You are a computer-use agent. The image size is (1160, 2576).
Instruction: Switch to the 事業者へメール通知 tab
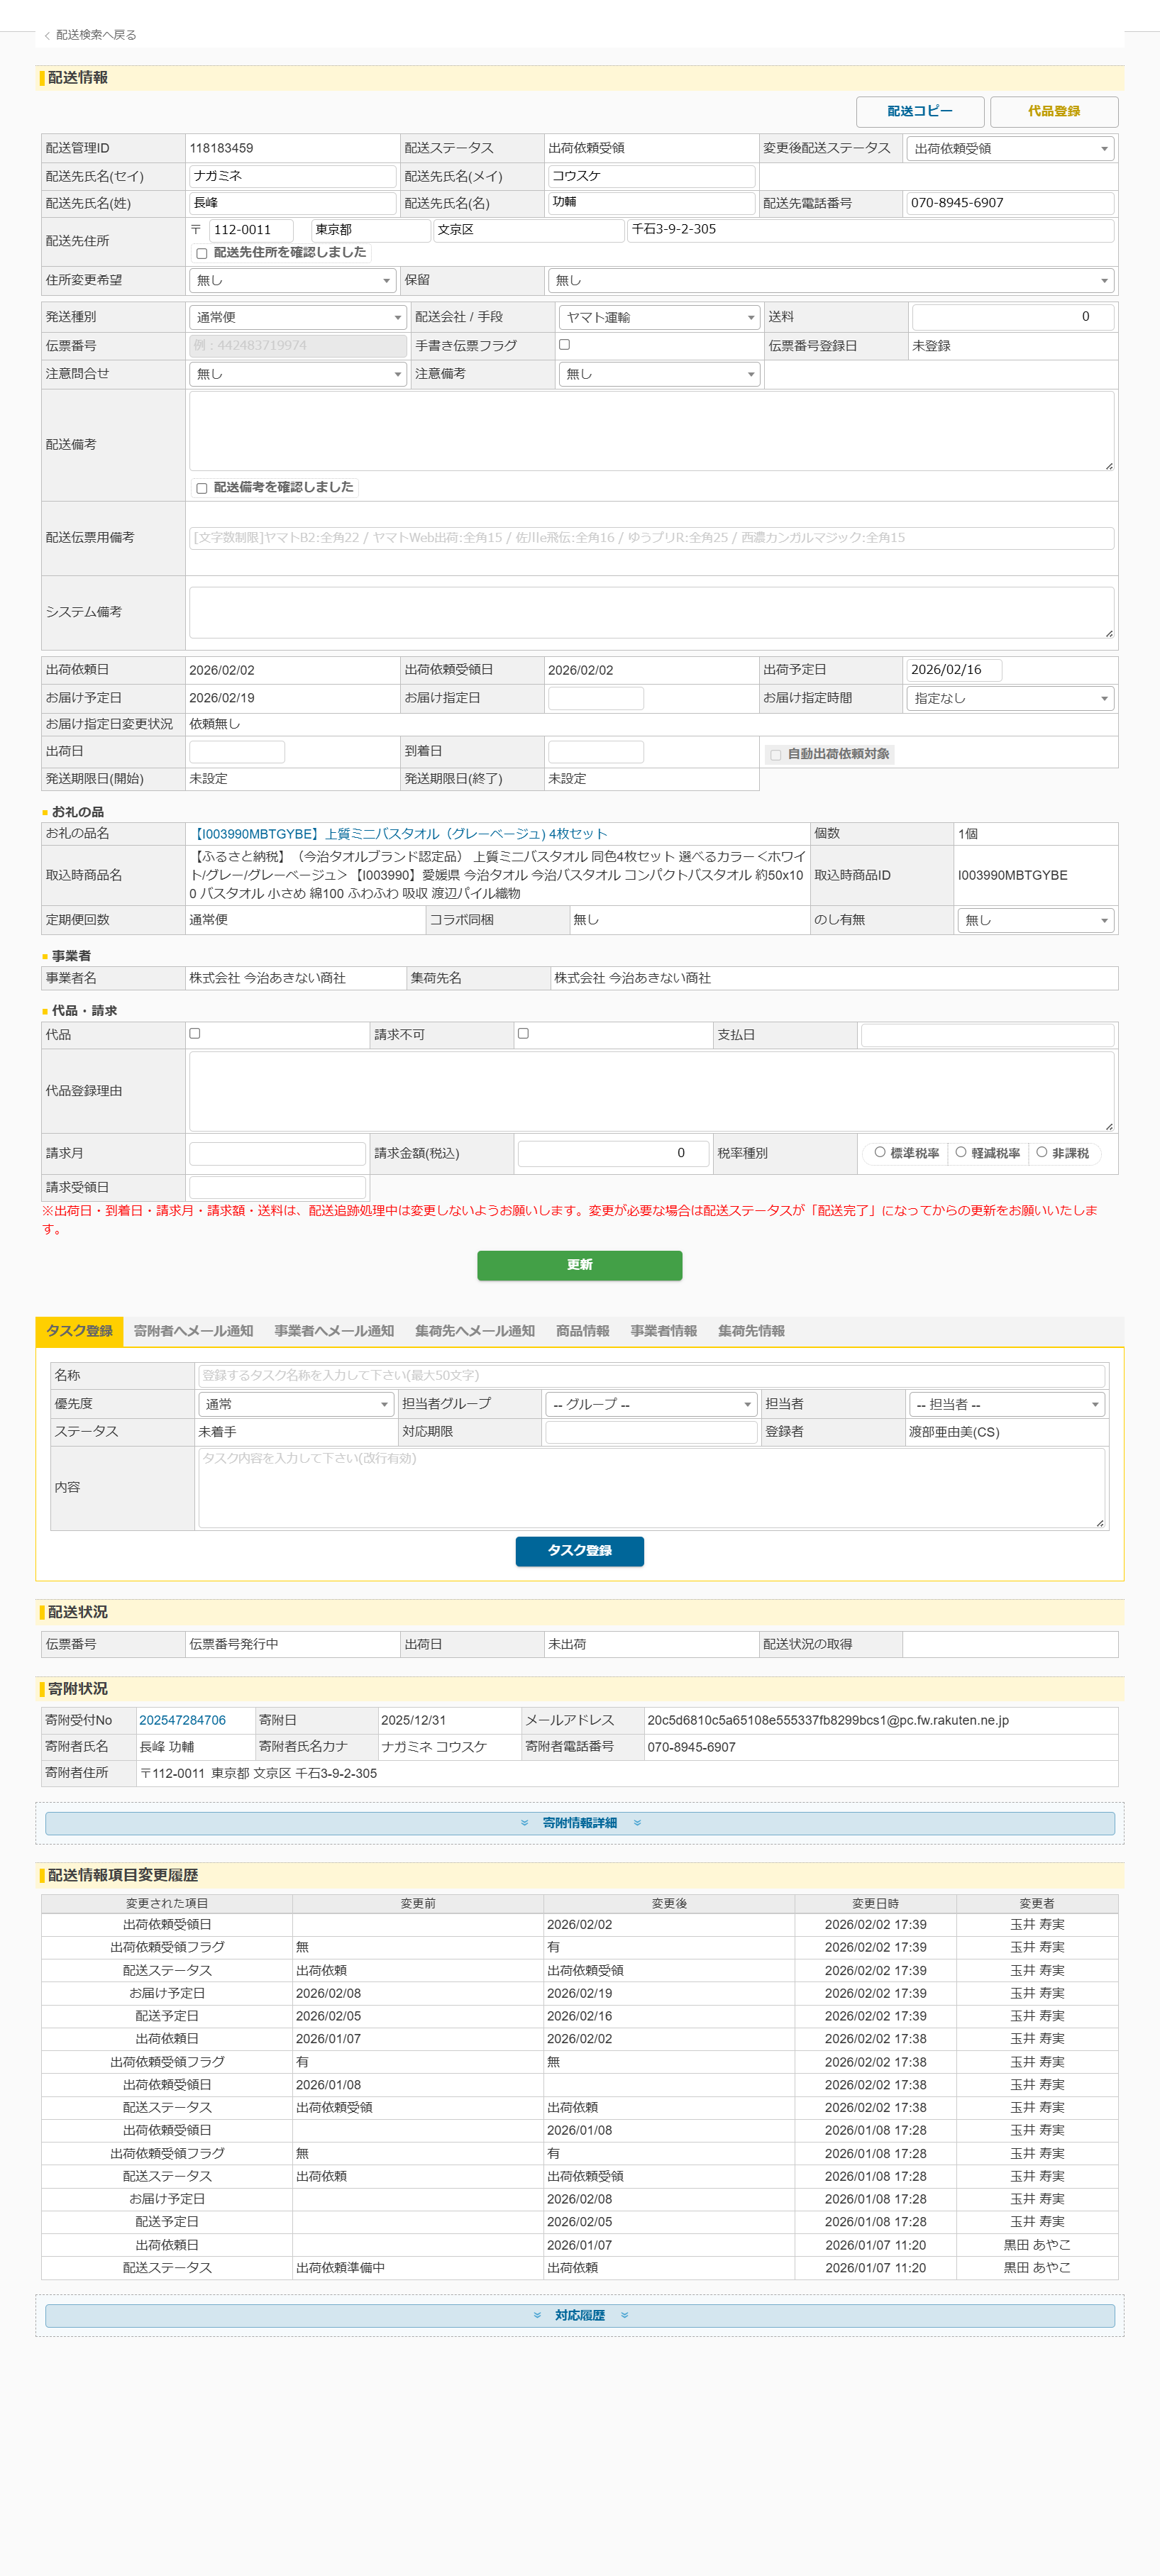(334, 1331)
